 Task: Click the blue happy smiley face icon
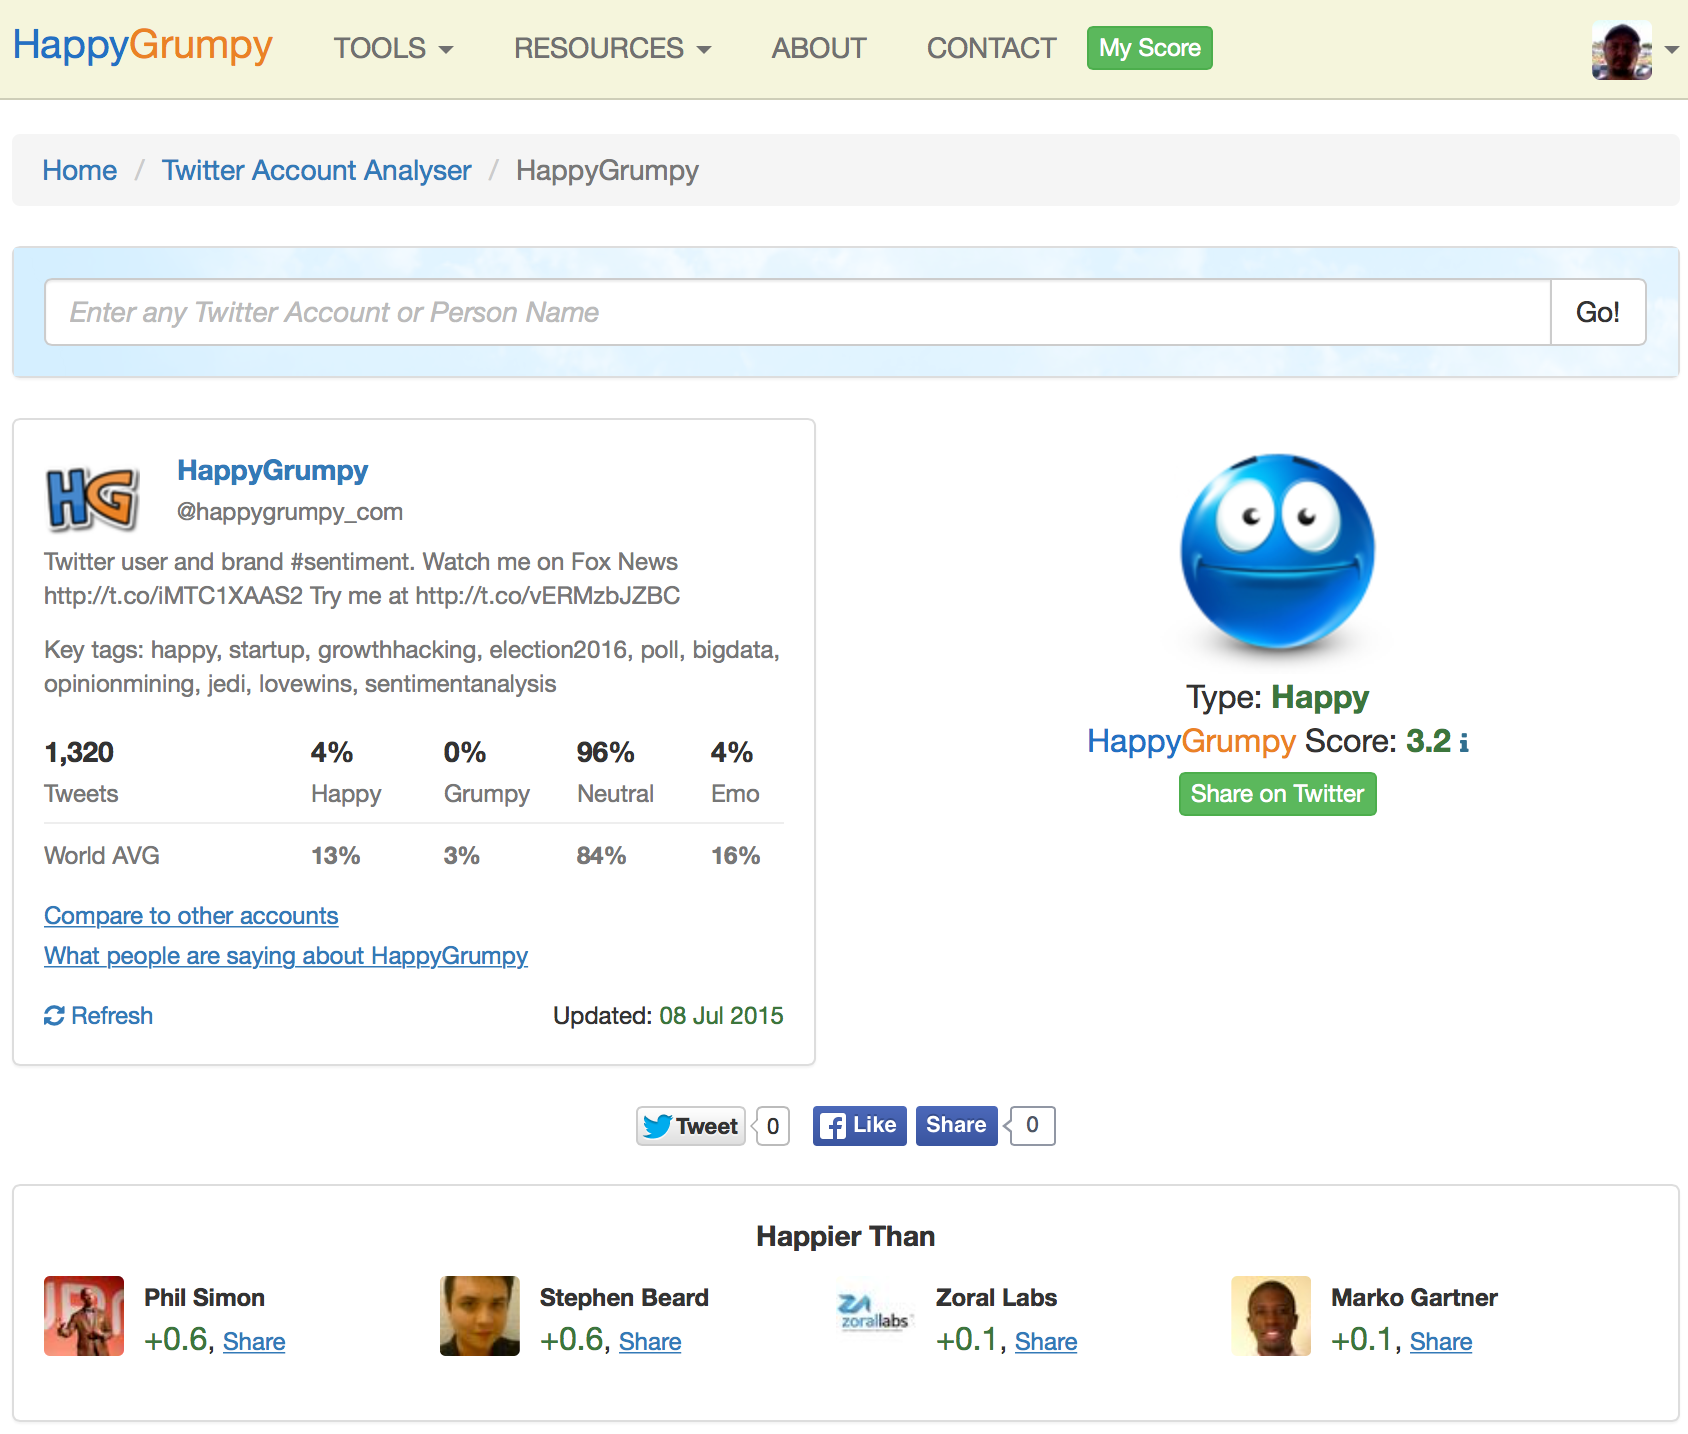coord(1277,552)
